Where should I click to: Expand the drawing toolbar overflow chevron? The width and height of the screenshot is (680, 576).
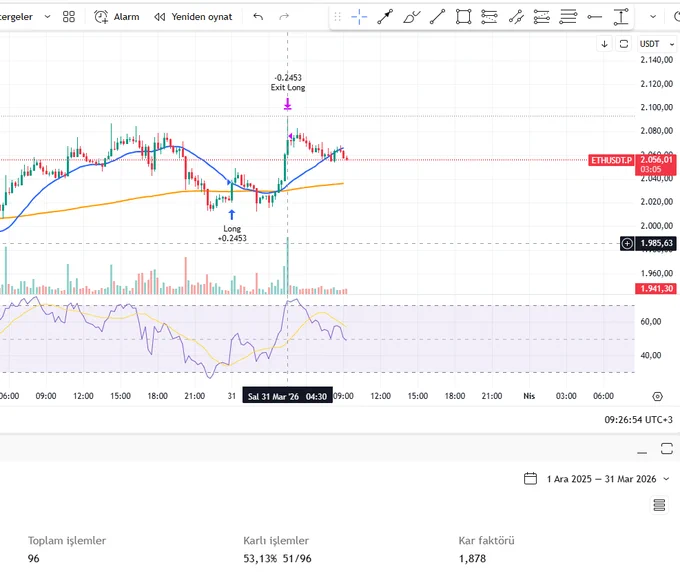(653, 17)
